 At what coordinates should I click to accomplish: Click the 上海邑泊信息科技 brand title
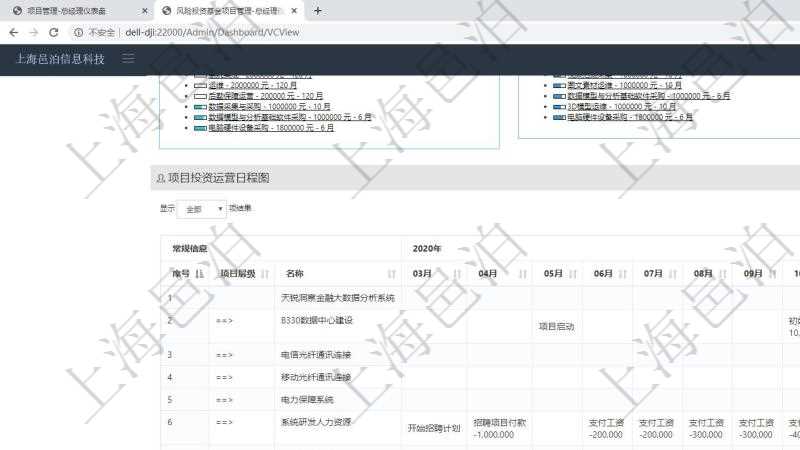[60, 59]
